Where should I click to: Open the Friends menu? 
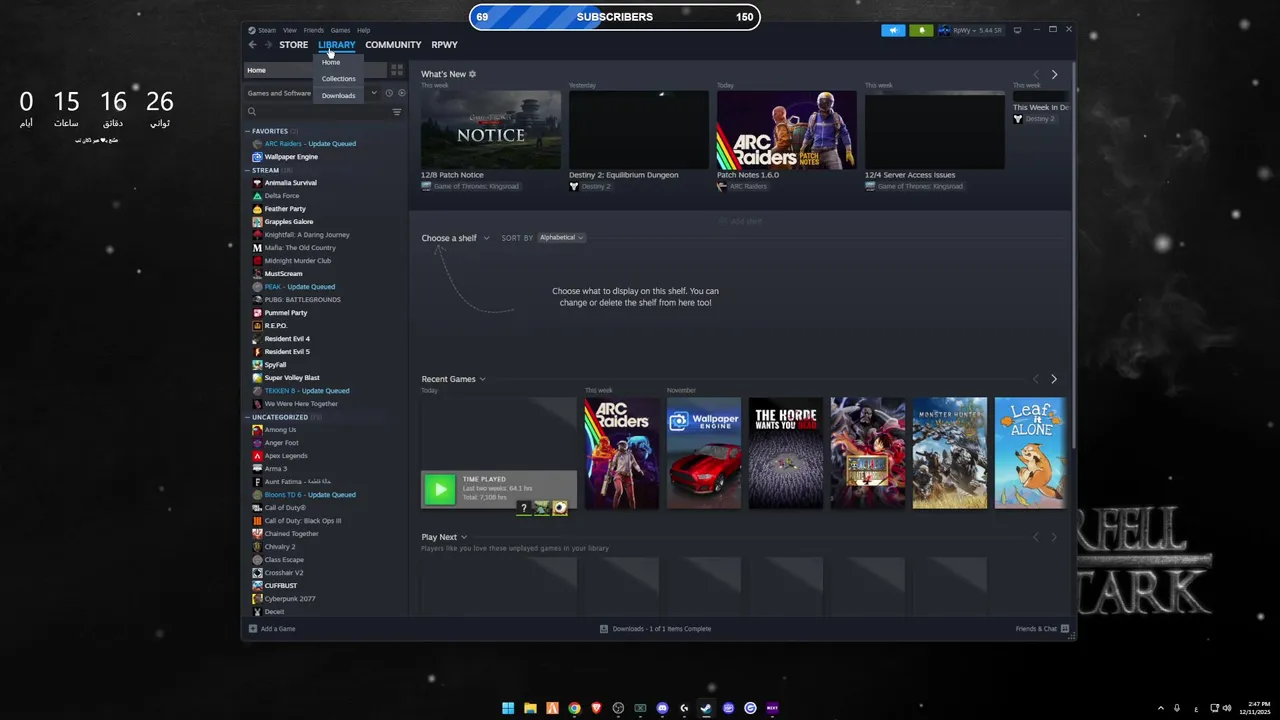[x=314, y=30]
